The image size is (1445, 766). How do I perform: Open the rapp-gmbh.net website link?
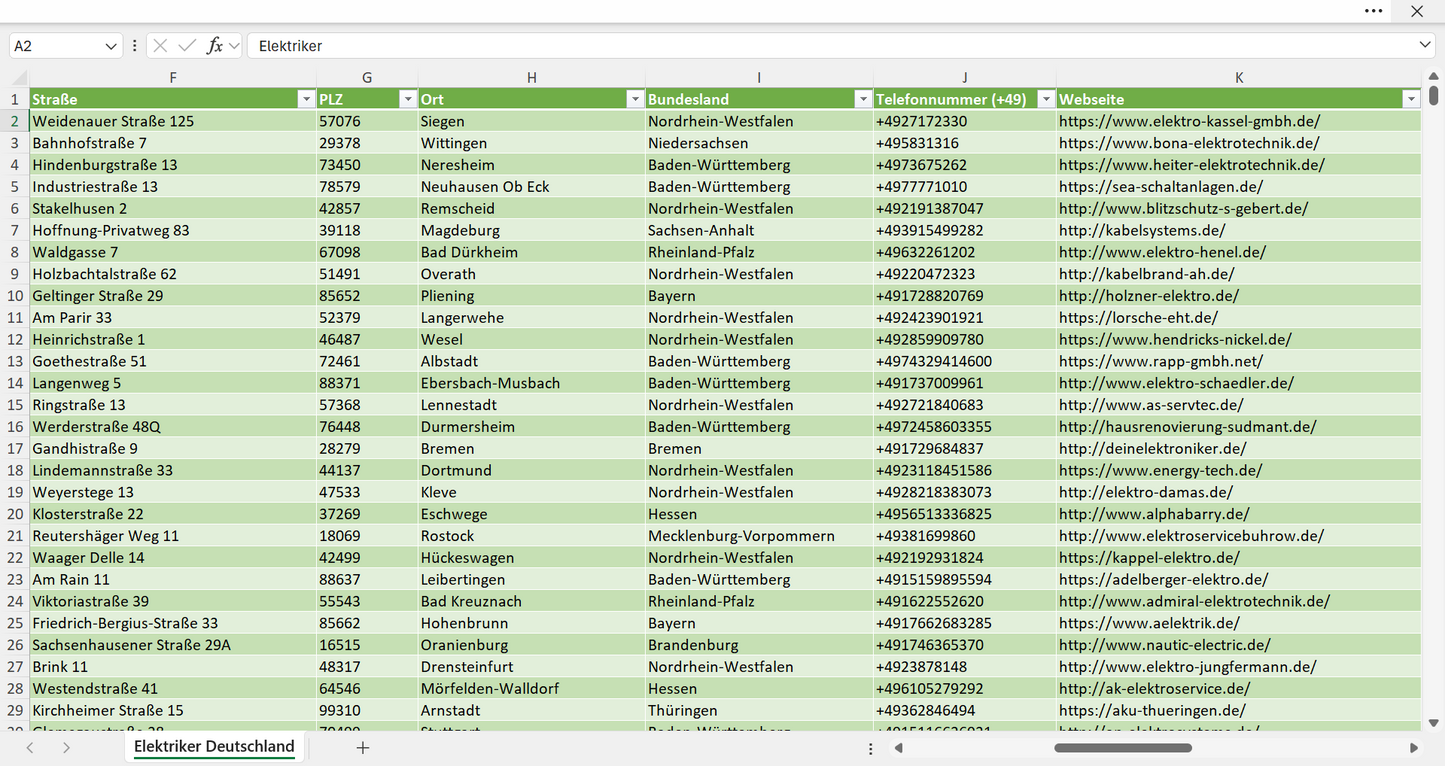pyautogui.click(x=1161, y=361)
